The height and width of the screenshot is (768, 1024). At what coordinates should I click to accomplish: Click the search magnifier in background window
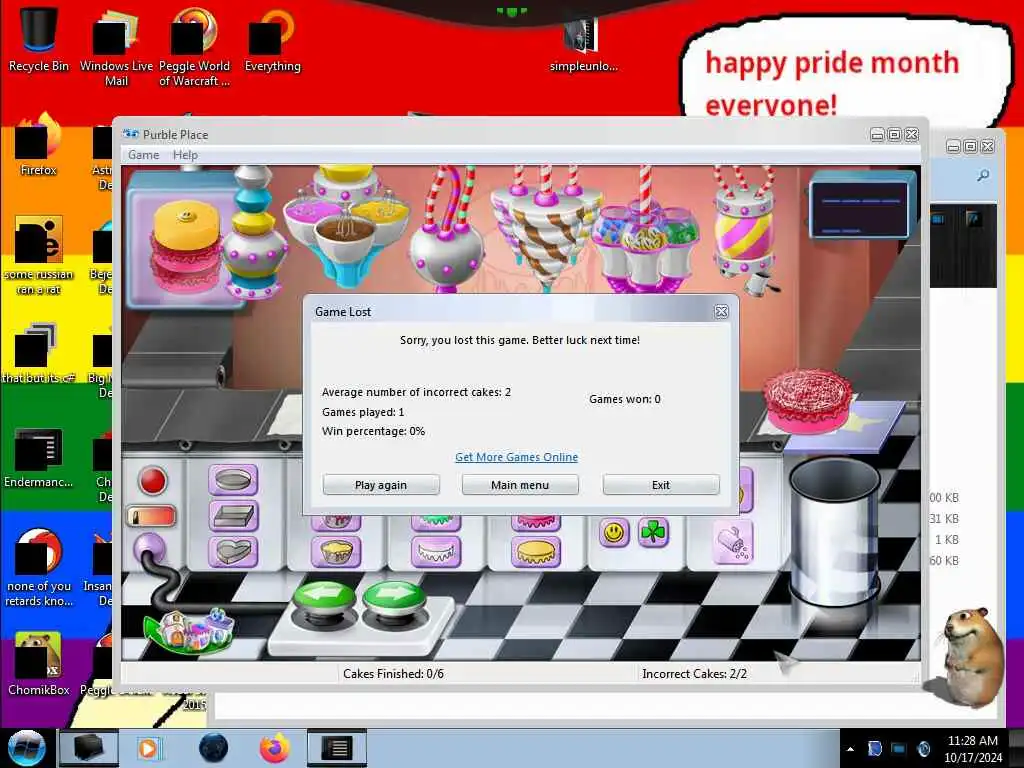(983, 175)
